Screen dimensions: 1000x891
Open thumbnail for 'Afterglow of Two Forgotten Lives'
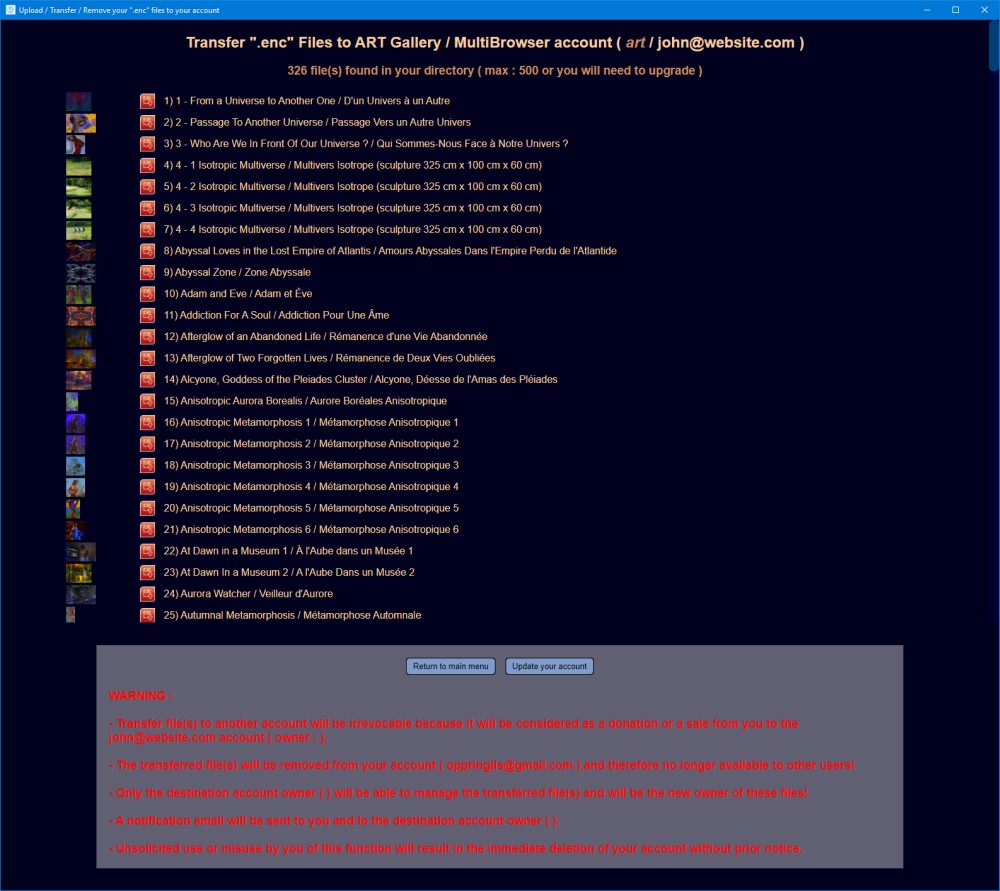click(81, 358)
